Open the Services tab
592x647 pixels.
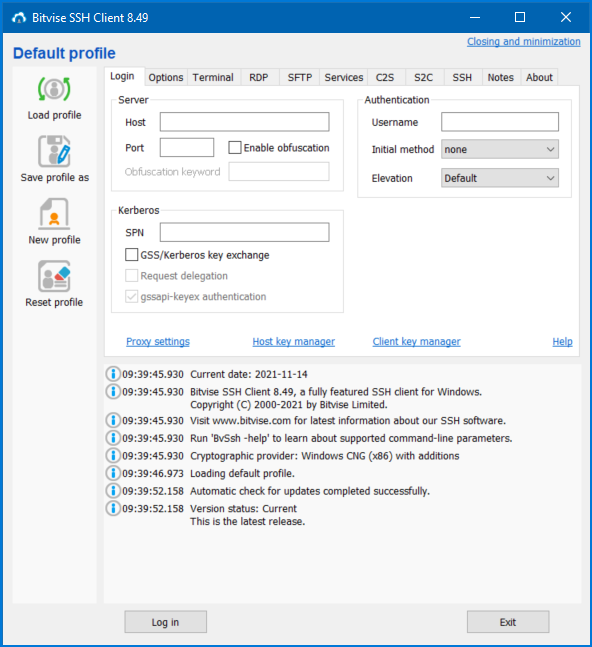344,77
